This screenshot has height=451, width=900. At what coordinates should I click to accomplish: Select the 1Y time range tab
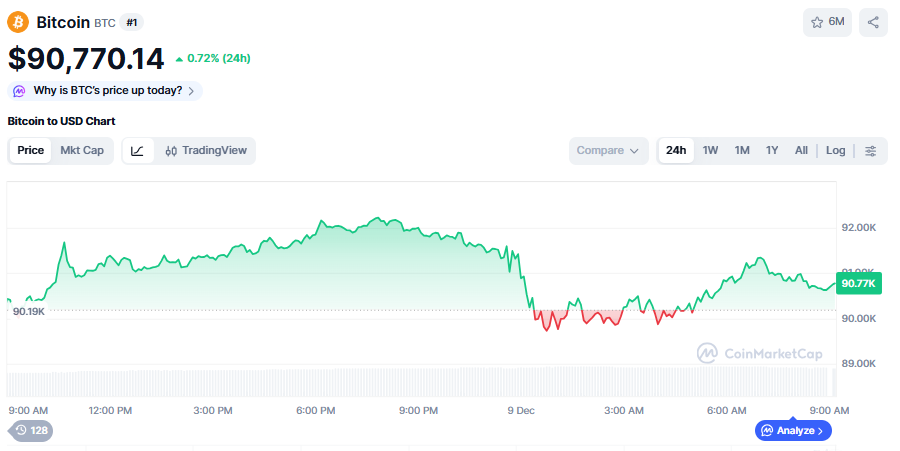pyautogui.click(x=772, y=151)
